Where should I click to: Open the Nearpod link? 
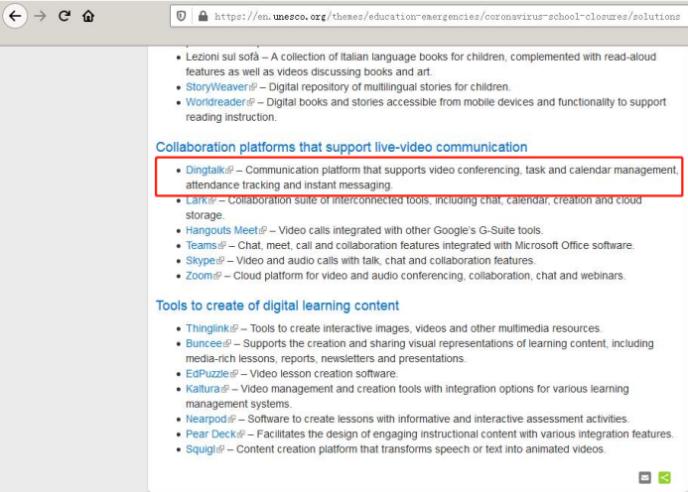(x=206, y=419)
